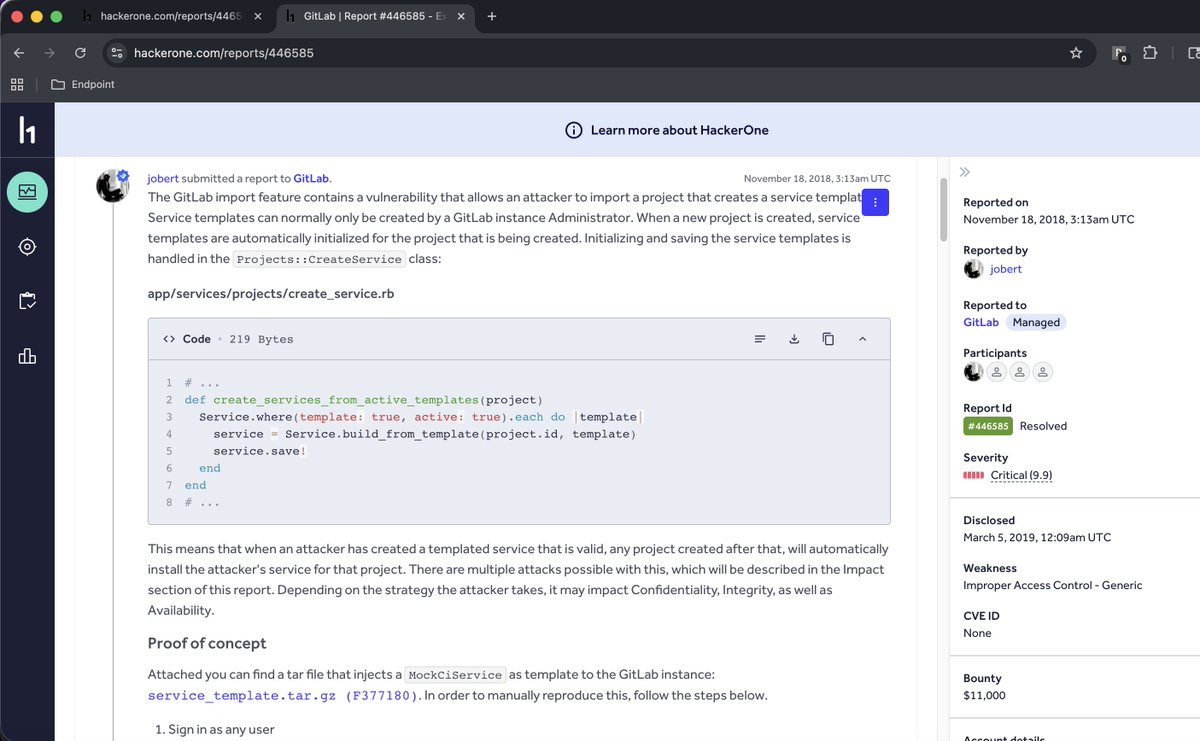Select the first participant avatar
The image size is (1200, 741).
973,372
